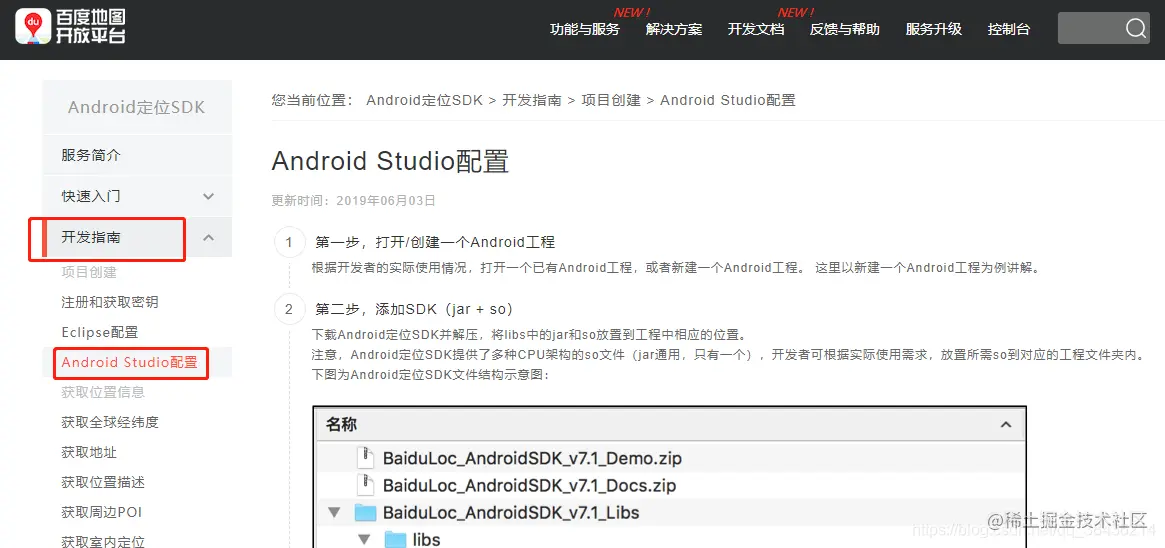Open the 功能与服务 menu
Screen dimensions: 1165x548
click(585, 30)
